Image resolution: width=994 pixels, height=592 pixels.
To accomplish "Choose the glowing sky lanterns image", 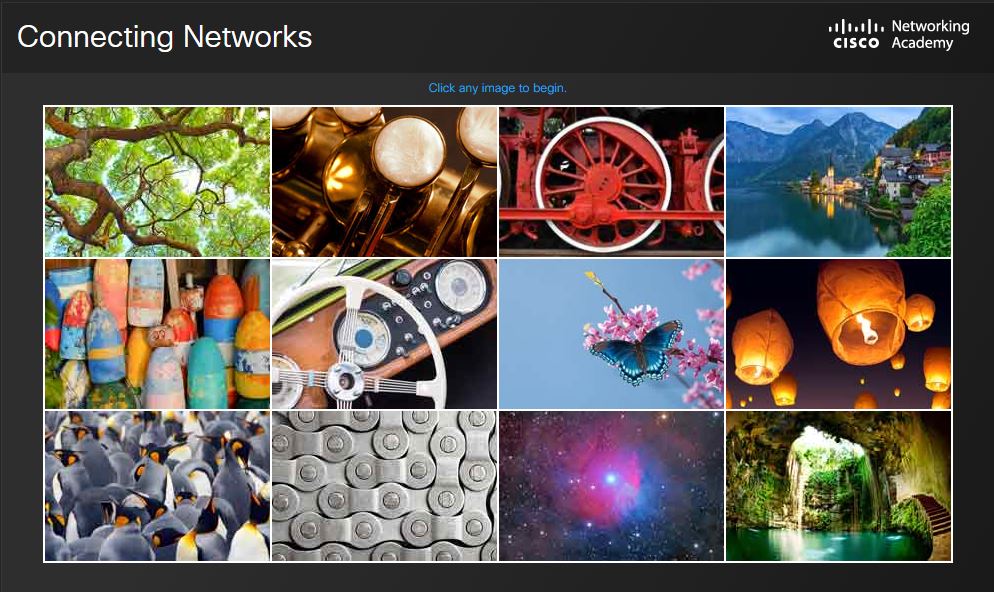I will click(x=838, y=334).
